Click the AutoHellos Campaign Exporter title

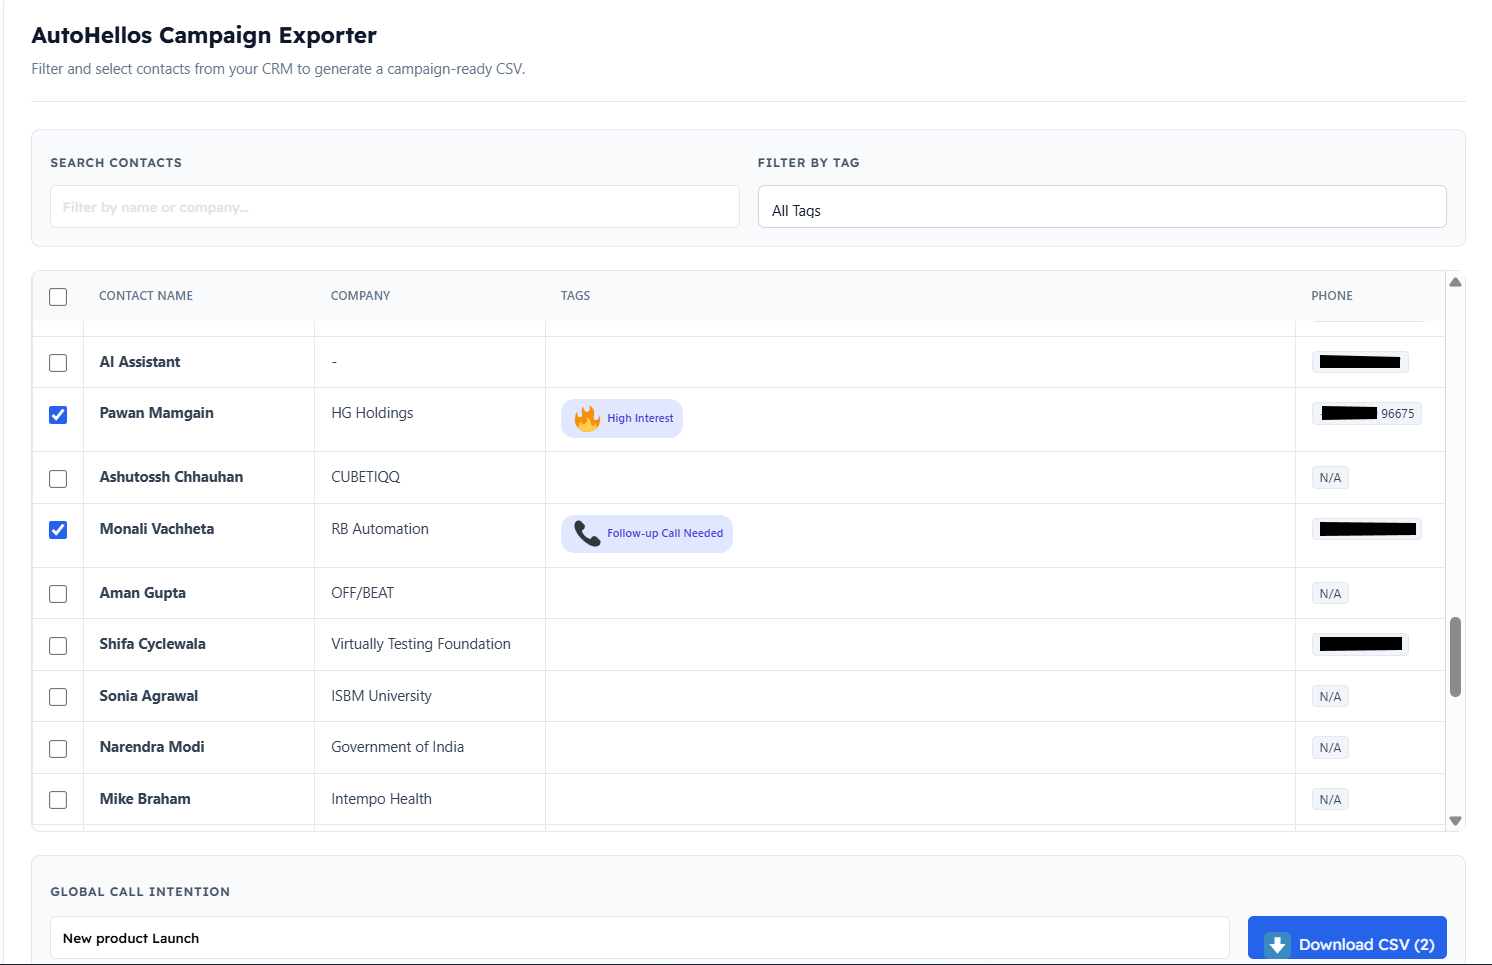point(204,35)
